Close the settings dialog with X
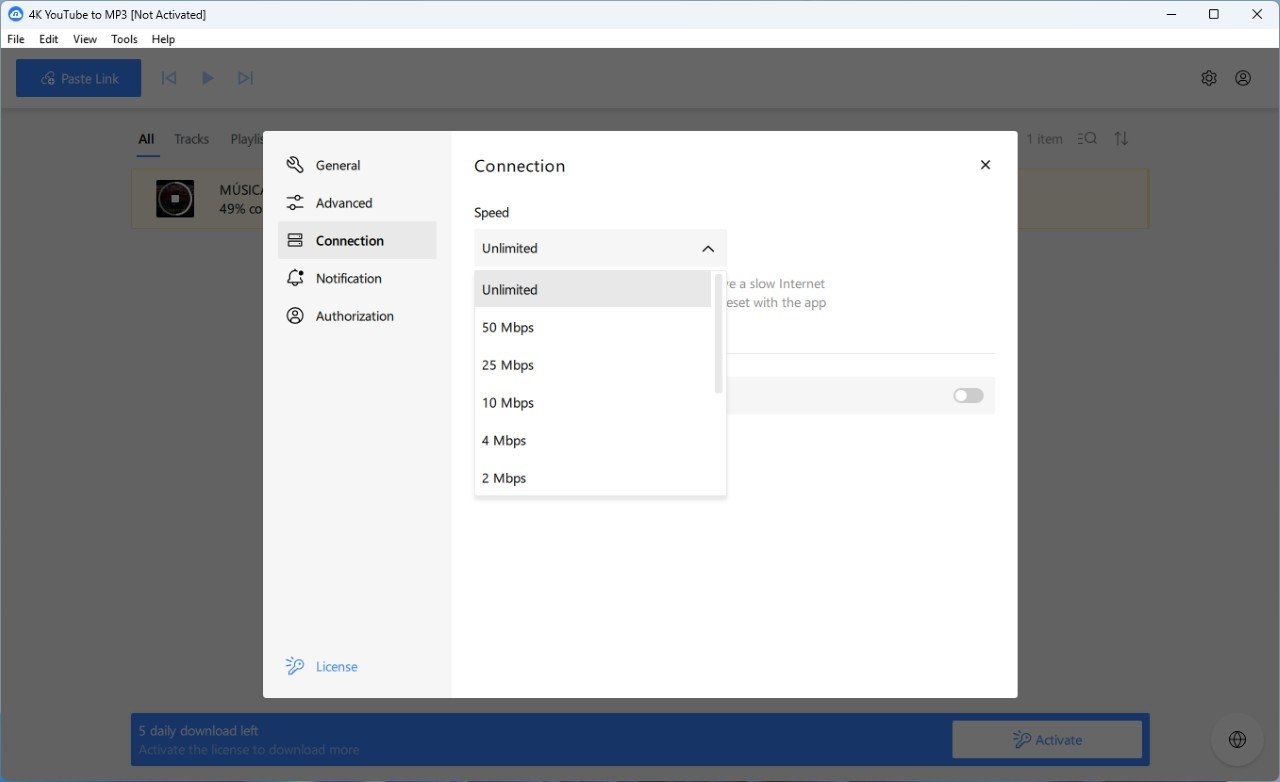This screenshot has height=782, width=1280. (x=985, y=165)
